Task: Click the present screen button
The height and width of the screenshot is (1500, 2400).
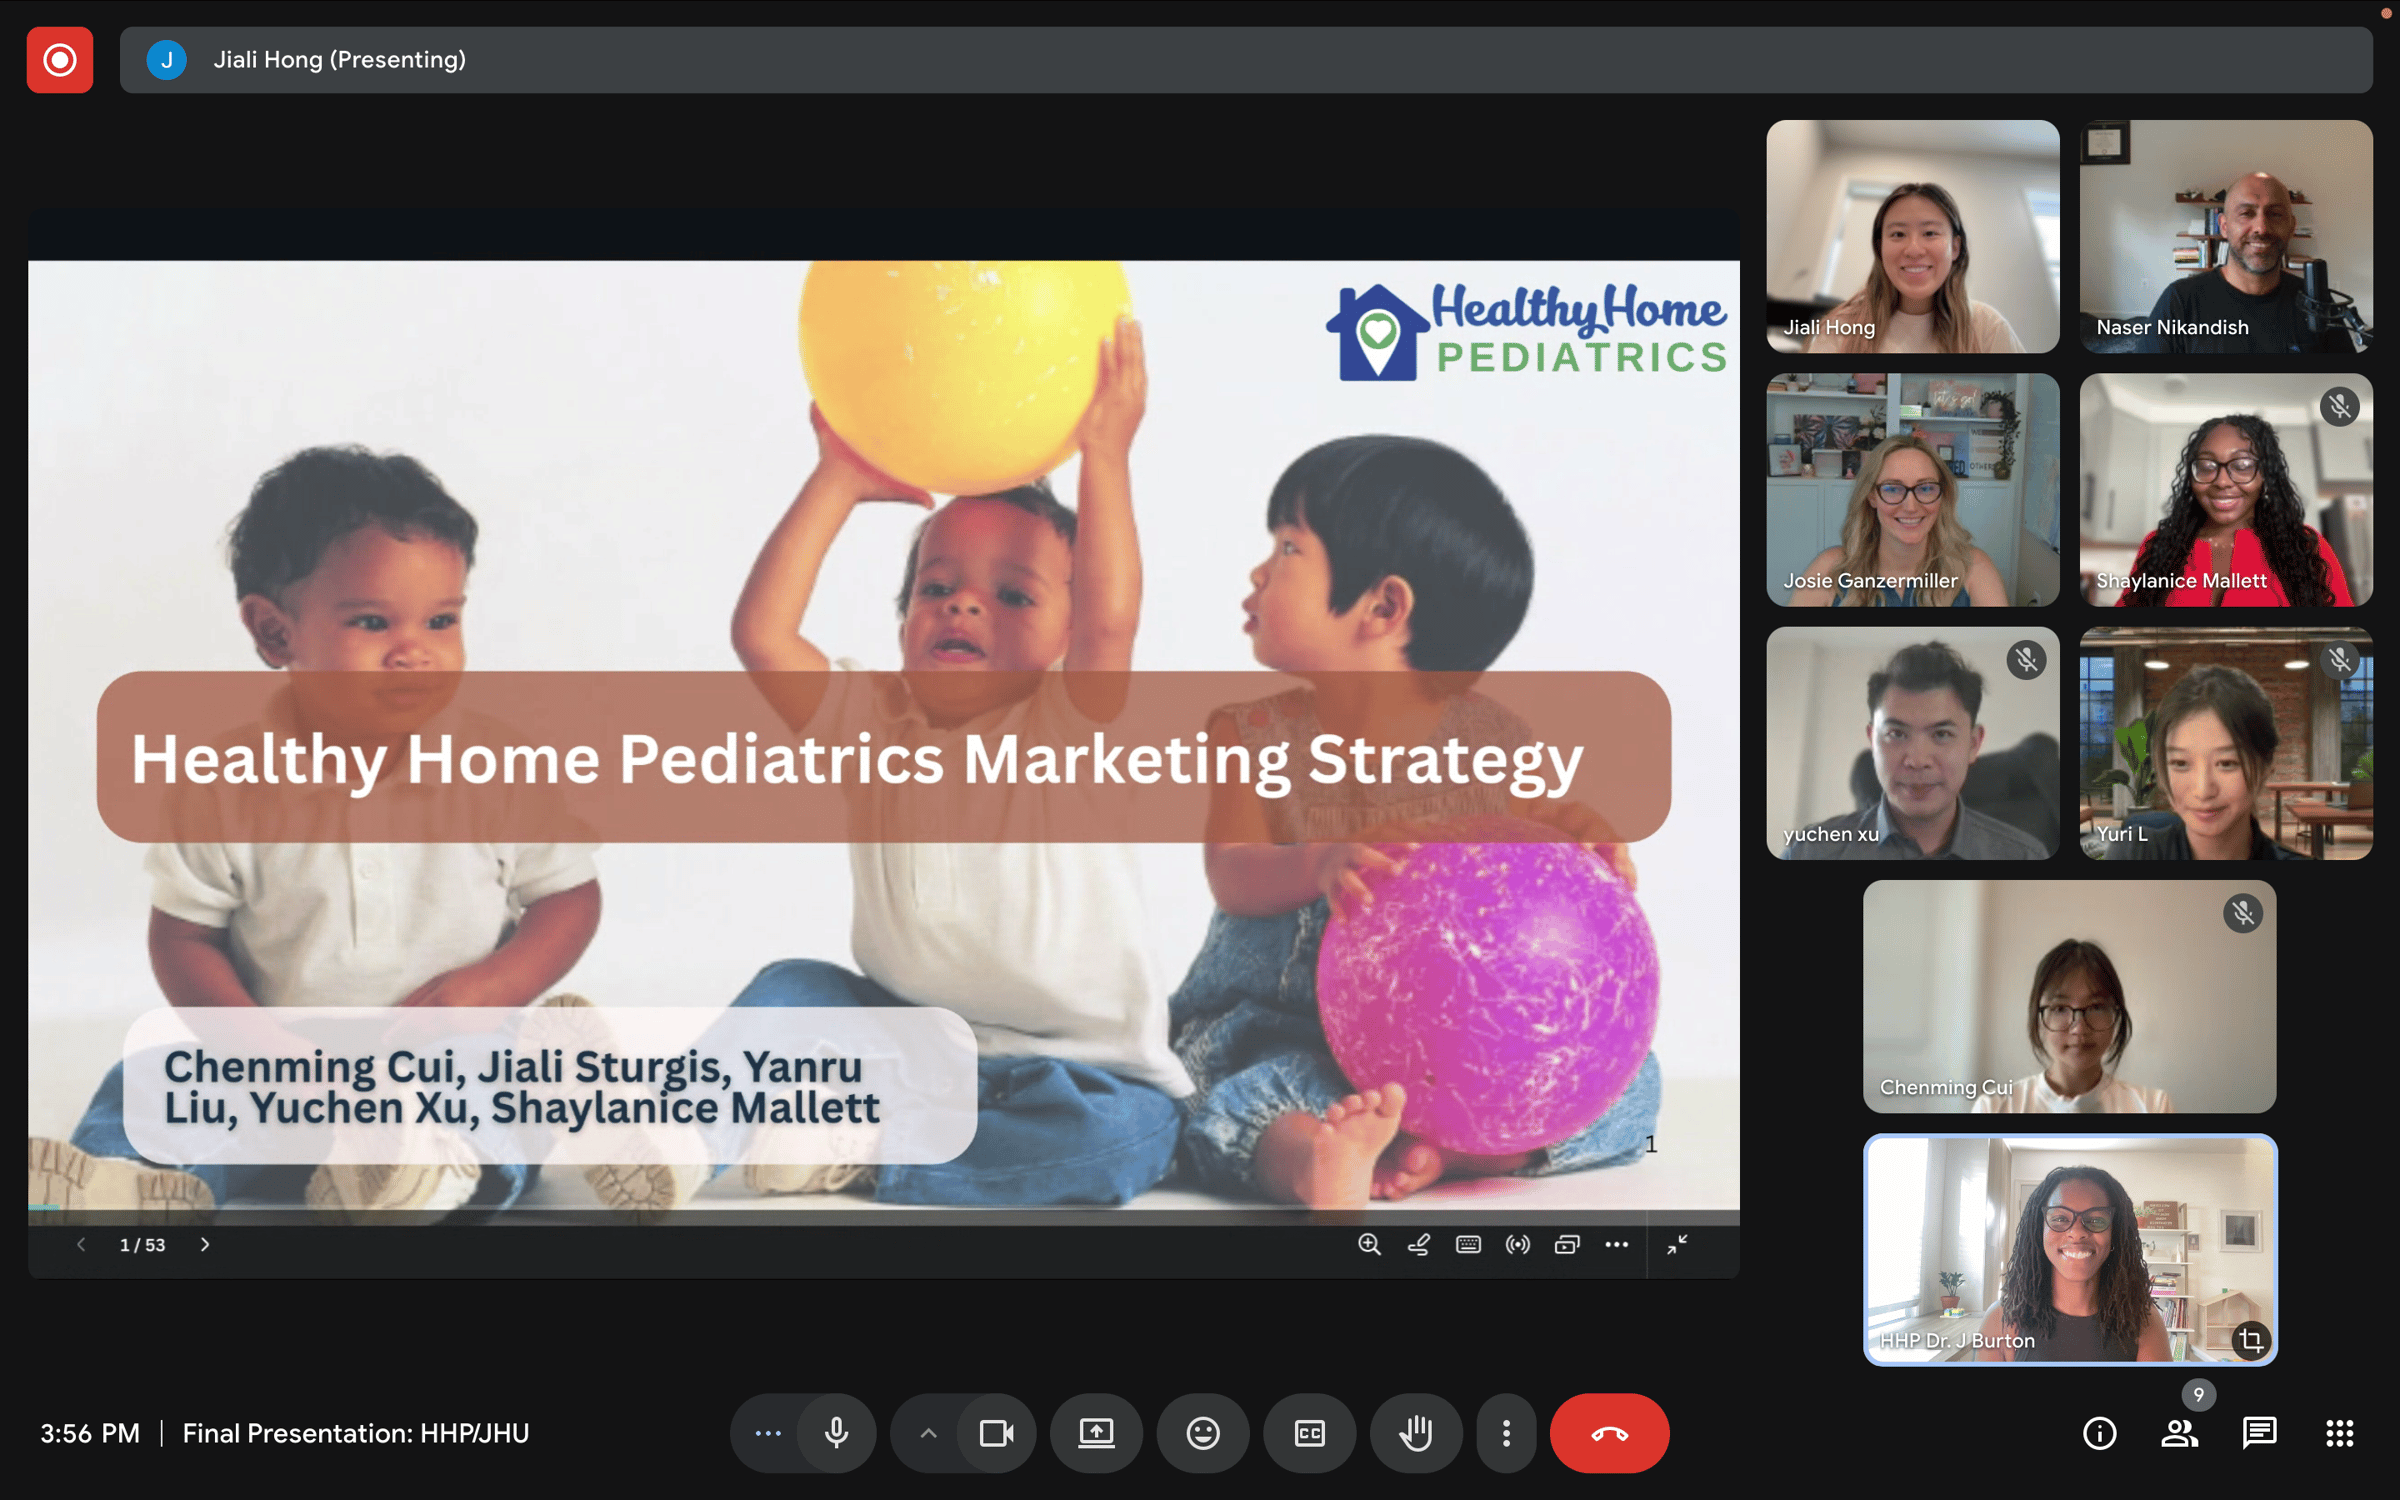Action: pyautogui.click(x=1096, y=1433)
